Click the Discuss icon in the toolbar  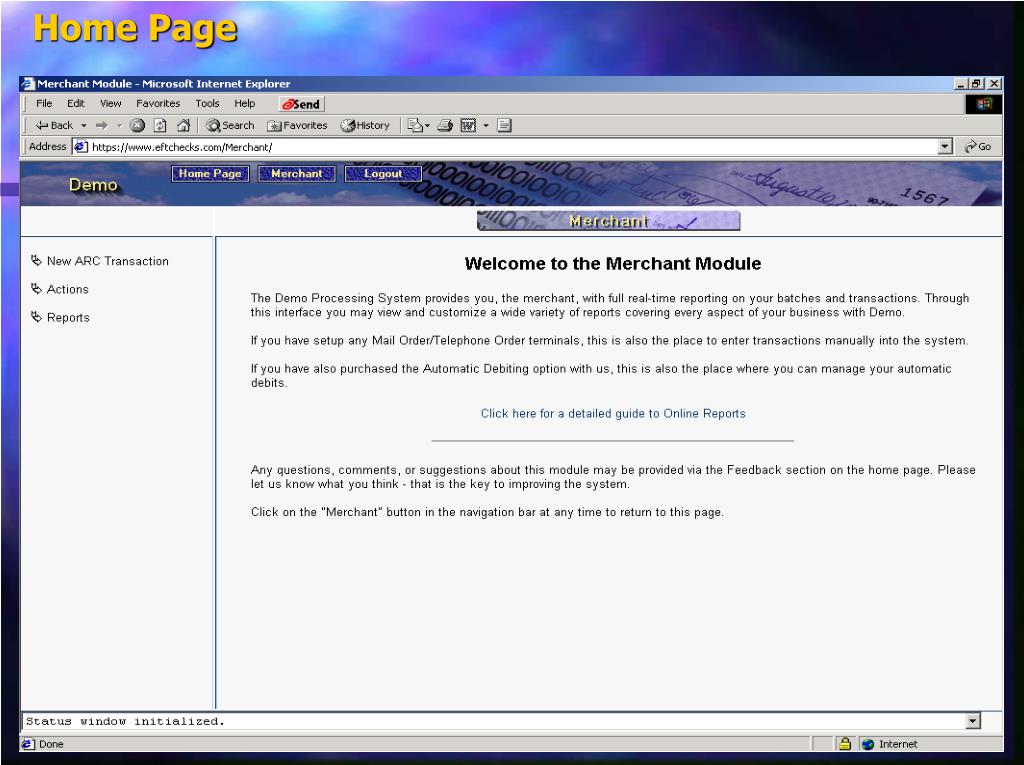[504, 125]
